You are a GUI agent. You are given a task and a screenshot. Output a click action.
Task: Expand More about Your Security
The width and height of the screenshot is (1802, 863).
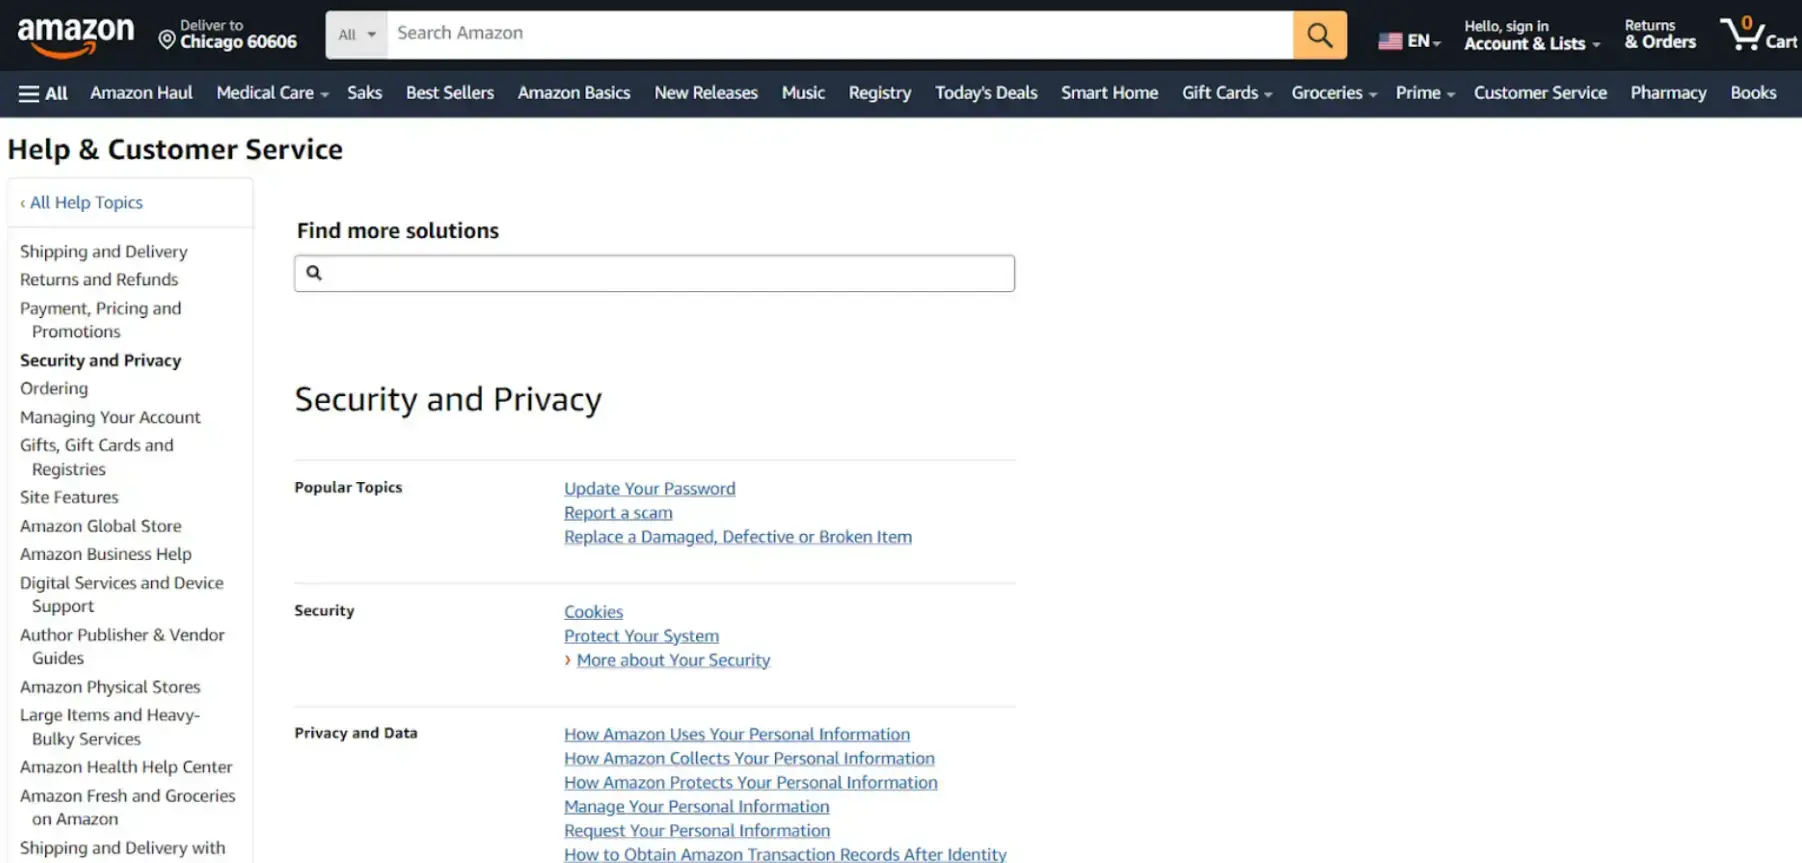point(673,659)
